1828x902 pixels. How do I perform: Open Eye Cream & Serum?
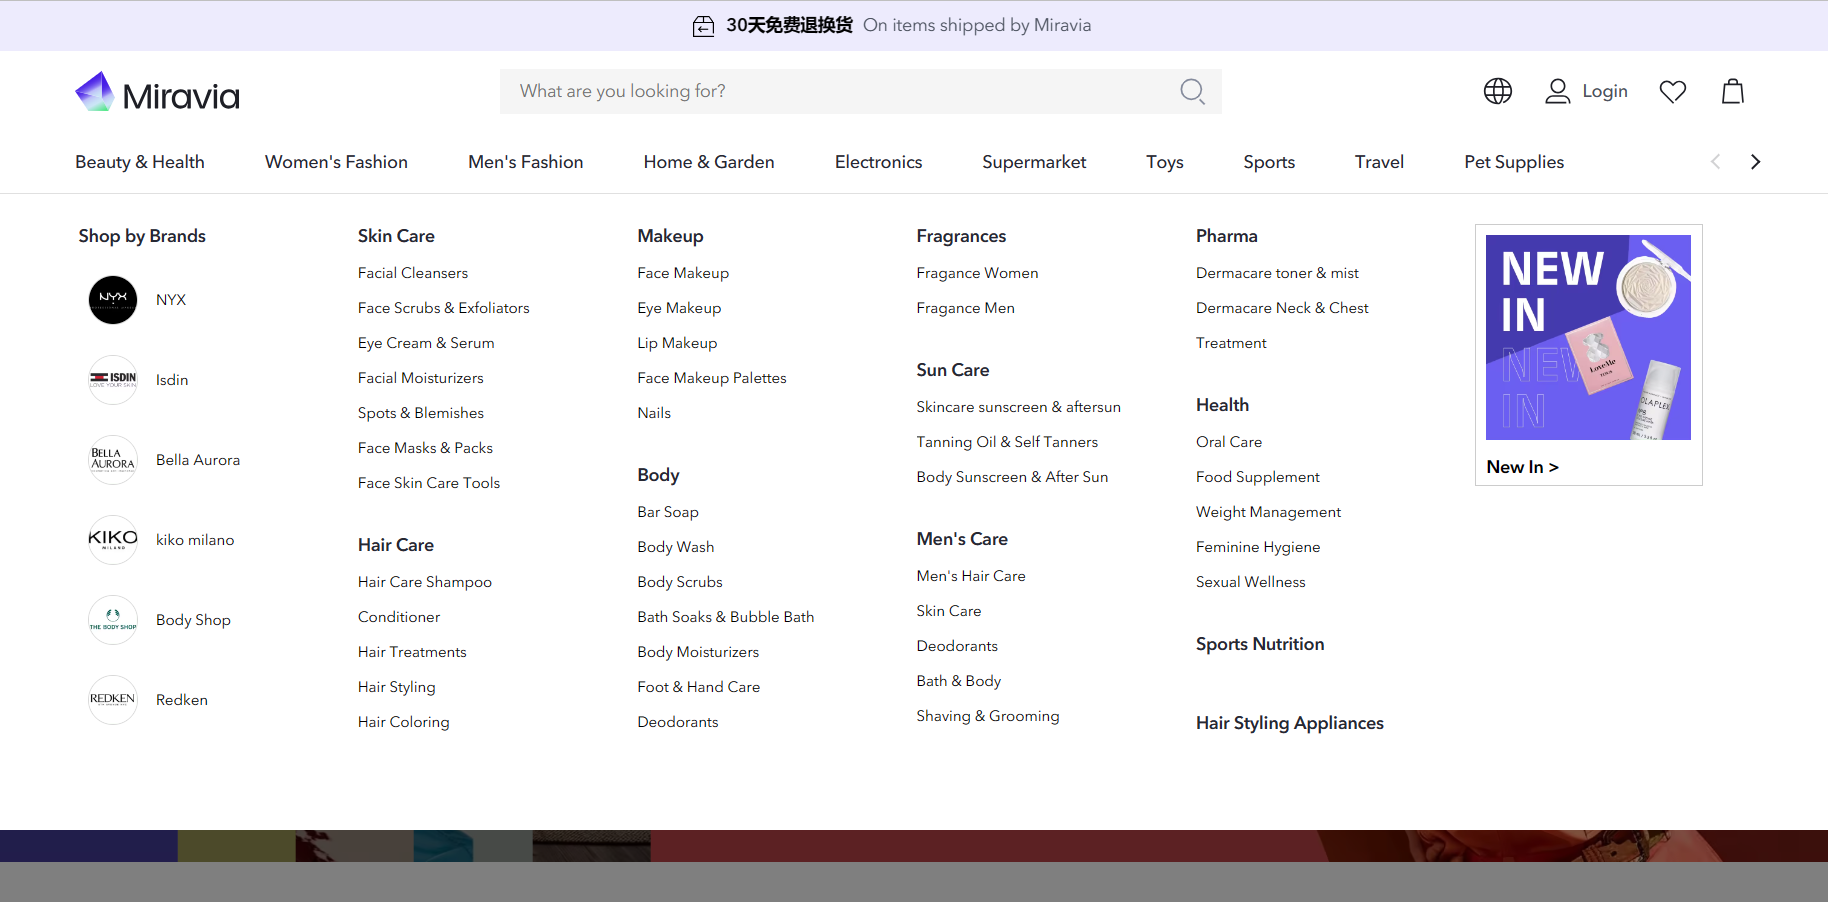tap(426, 343)
